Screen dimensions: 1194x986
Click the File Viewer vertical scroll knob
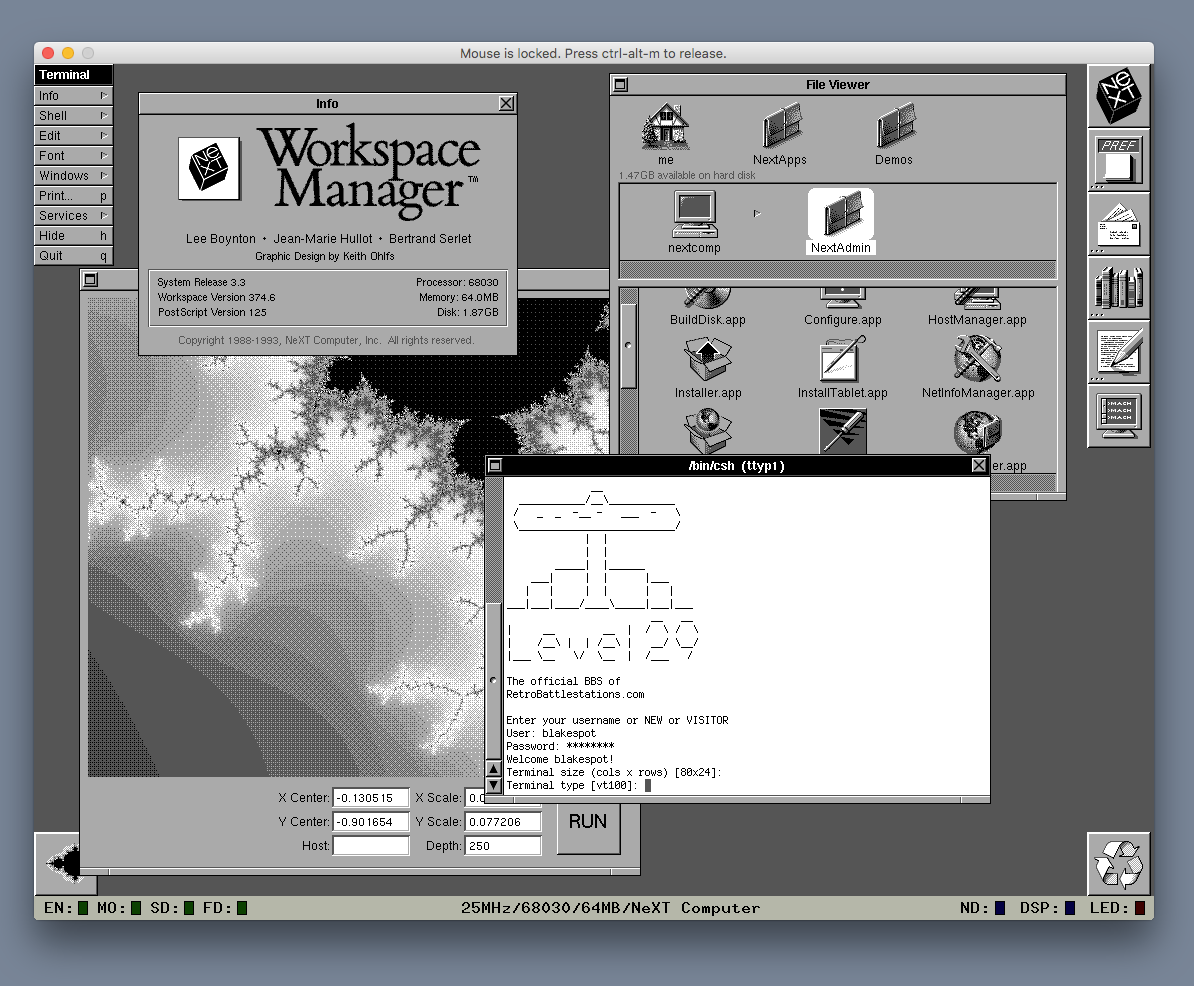tap(628, 346)
